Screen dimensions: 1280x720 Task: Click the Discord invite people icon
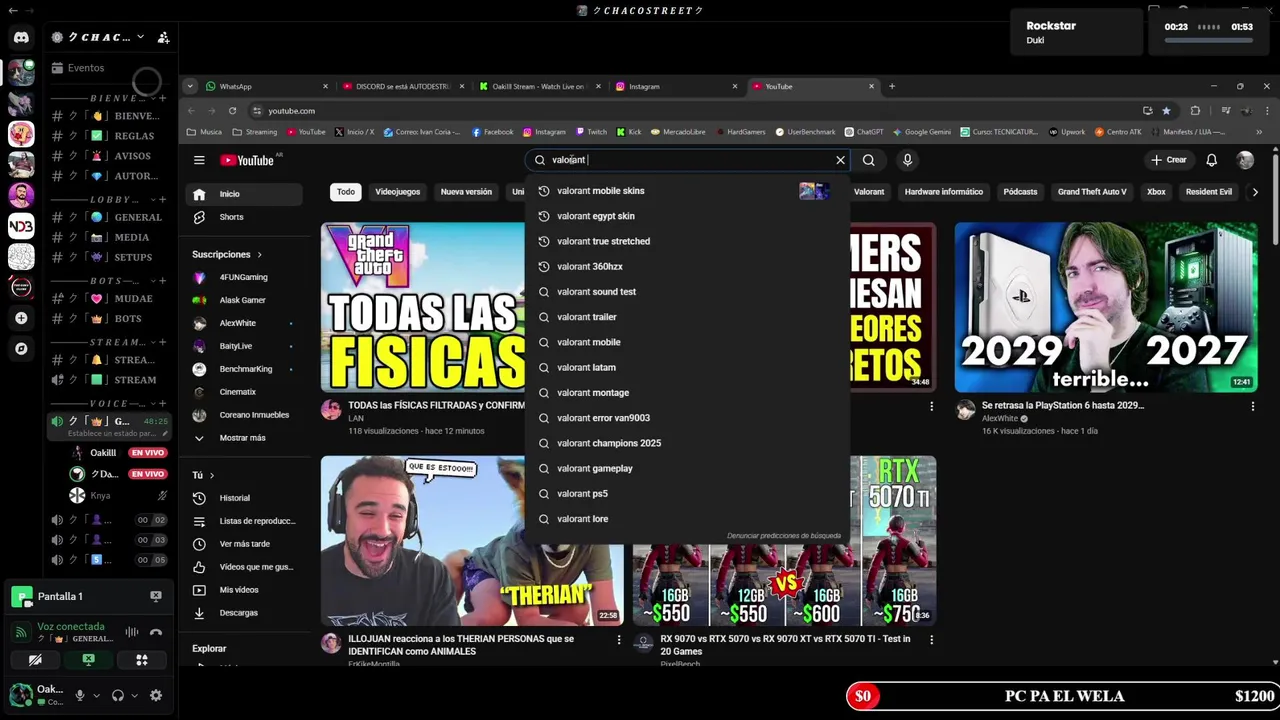pyautogui.click(x=163, y=37)
